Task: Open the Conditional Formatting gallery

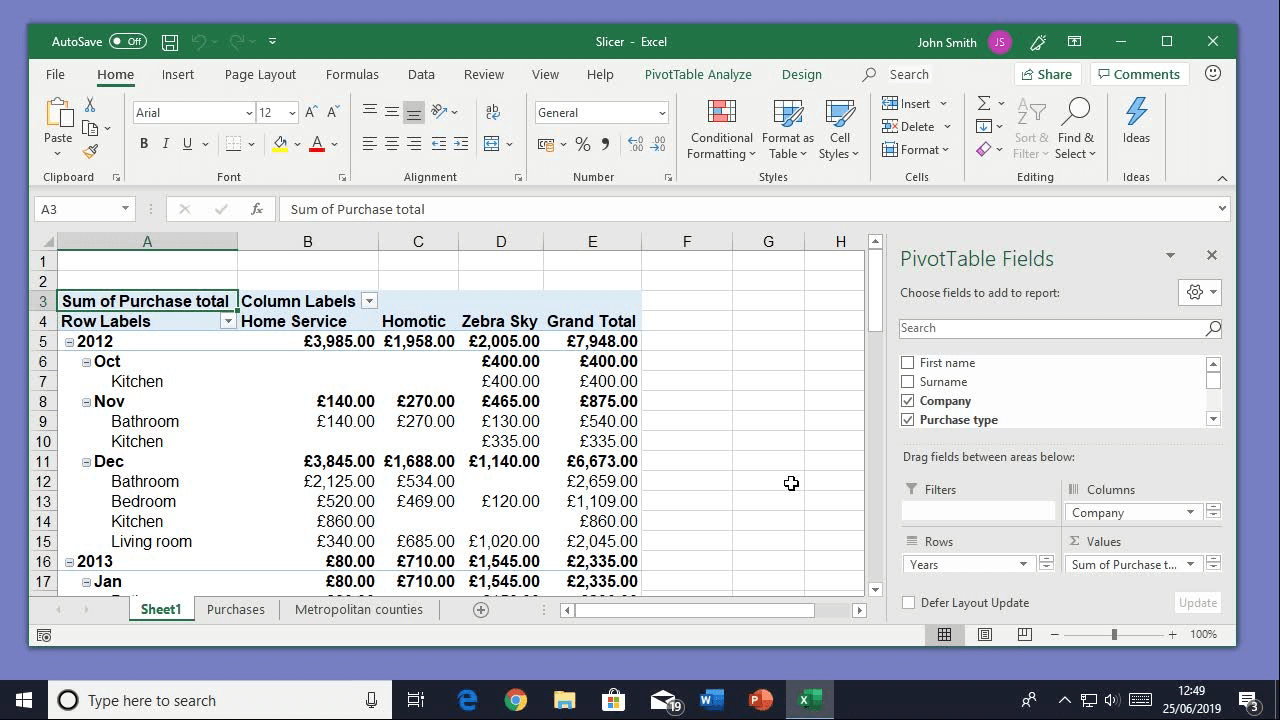Action: tap(720, 128)
